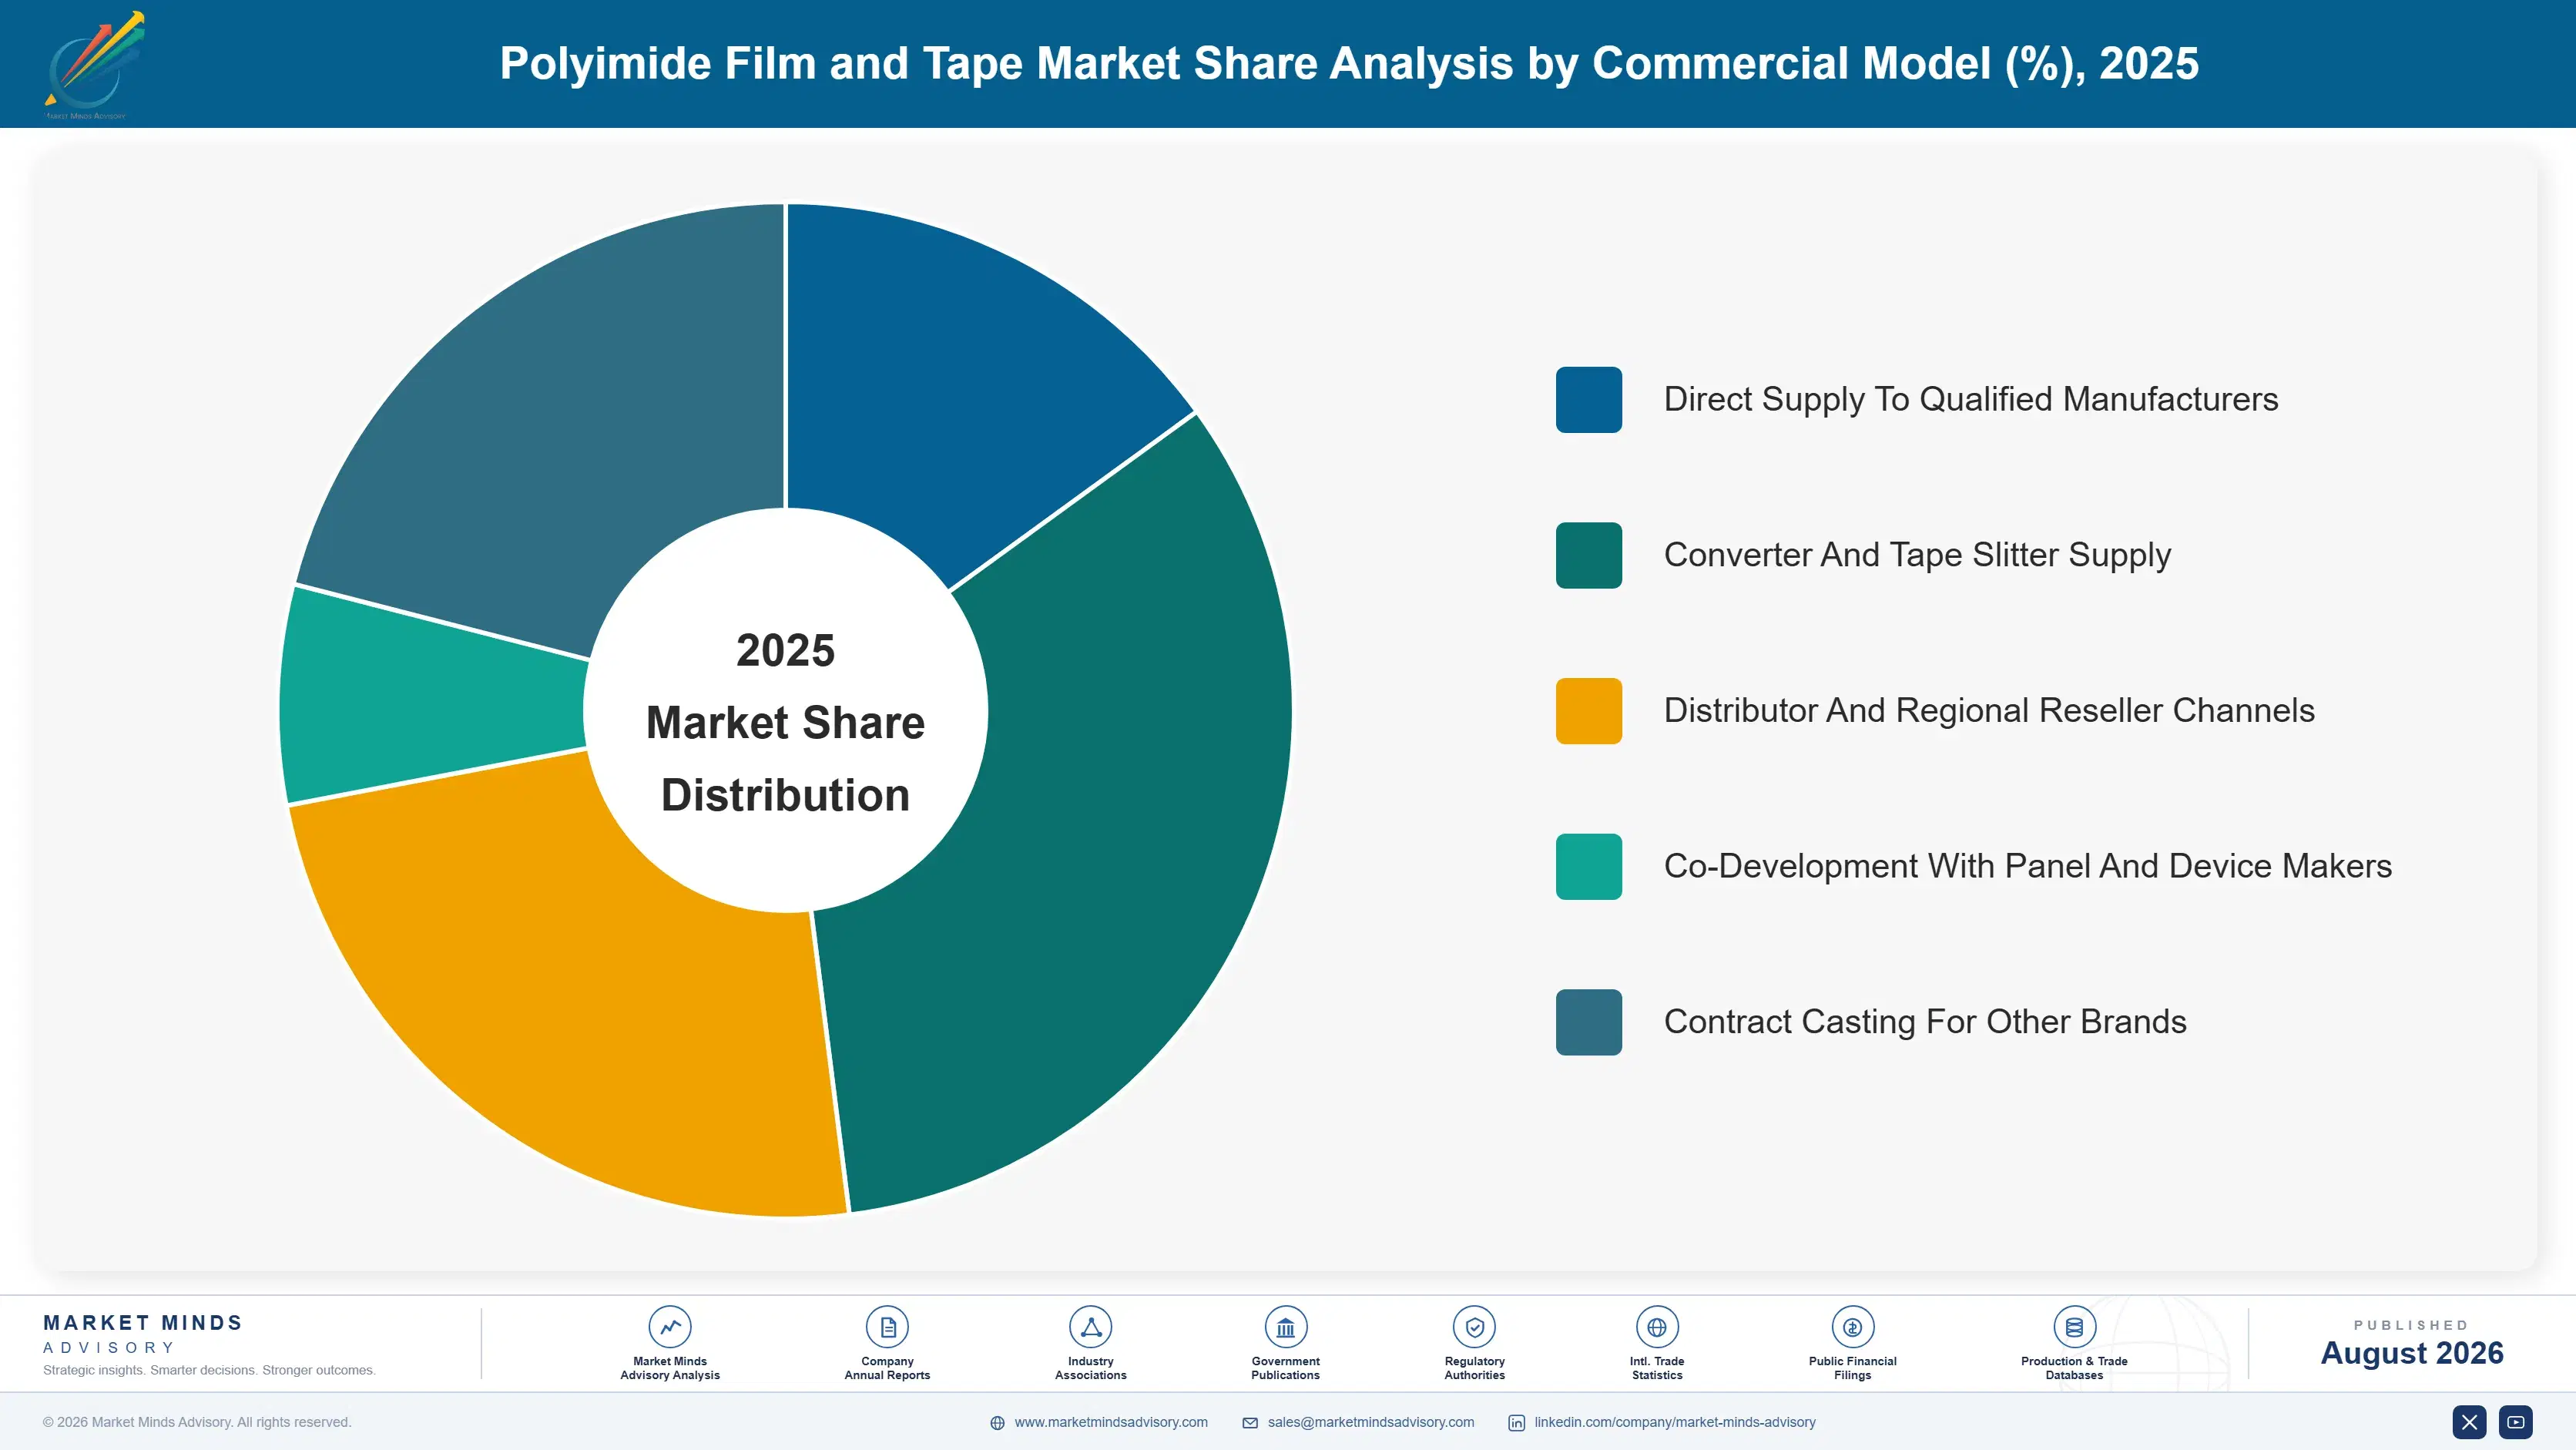Click the envelope icon beside sales email

pos(1250,1423)
